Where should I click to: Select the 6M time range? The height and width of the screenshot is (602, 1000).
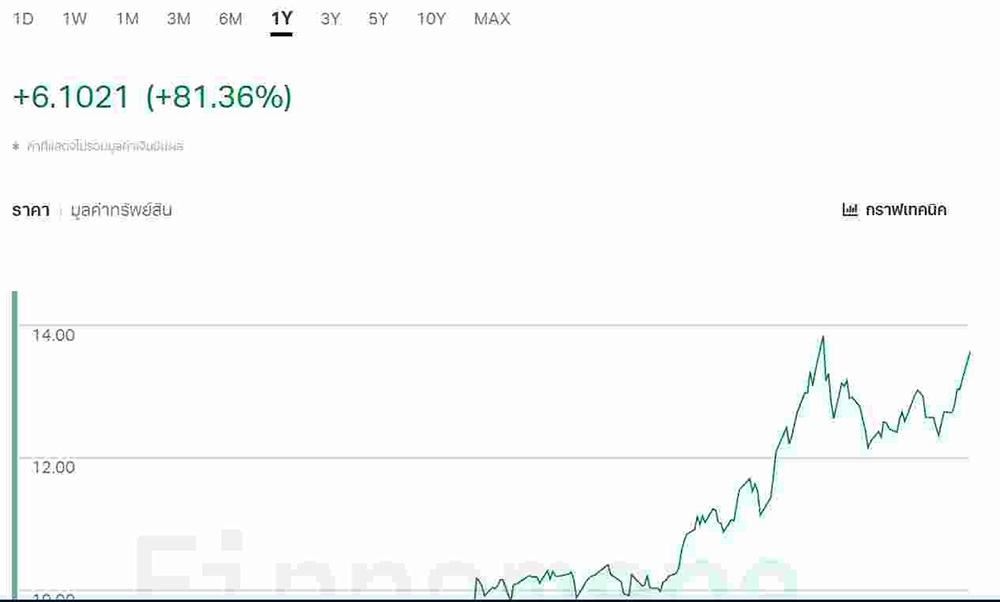(230, 19)
